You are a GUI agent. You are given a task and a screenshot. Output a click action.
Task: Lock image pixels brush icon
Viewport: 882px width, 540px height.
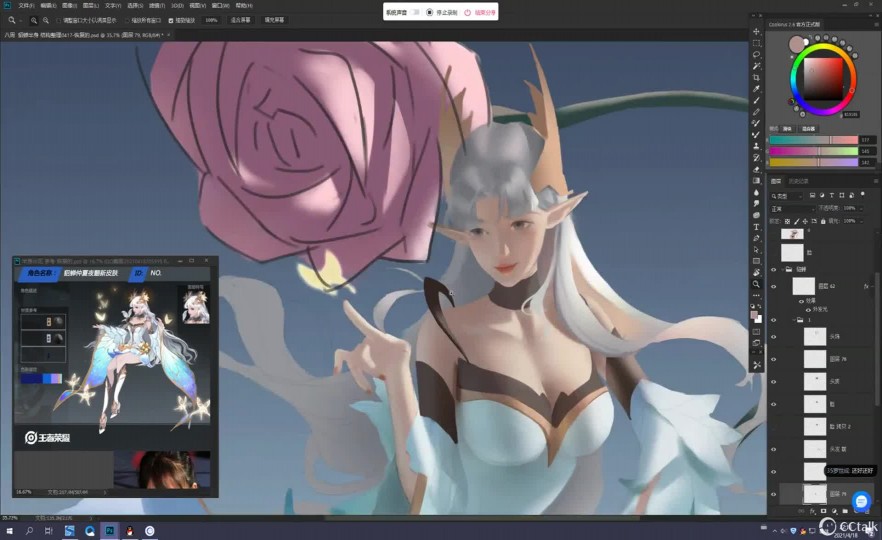(x=796, y=221)
